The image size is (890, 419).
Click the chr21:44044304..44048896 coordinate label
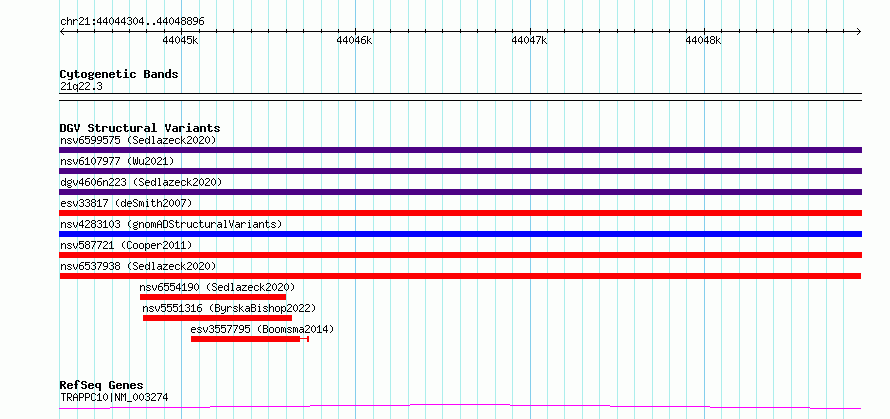coord(132,21)
